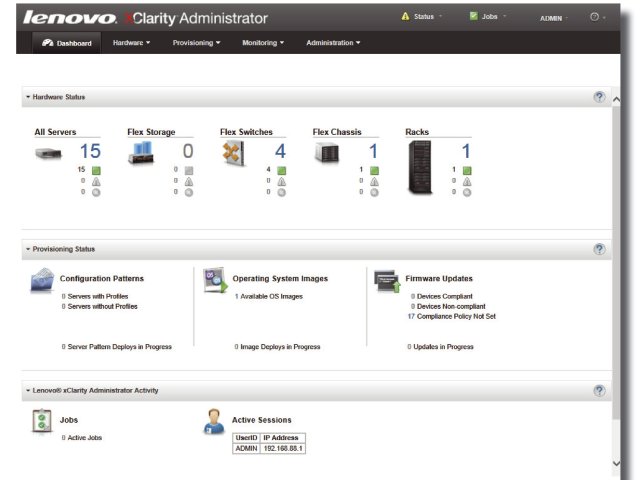Click the yellow Status warning icon

point(405,16)
